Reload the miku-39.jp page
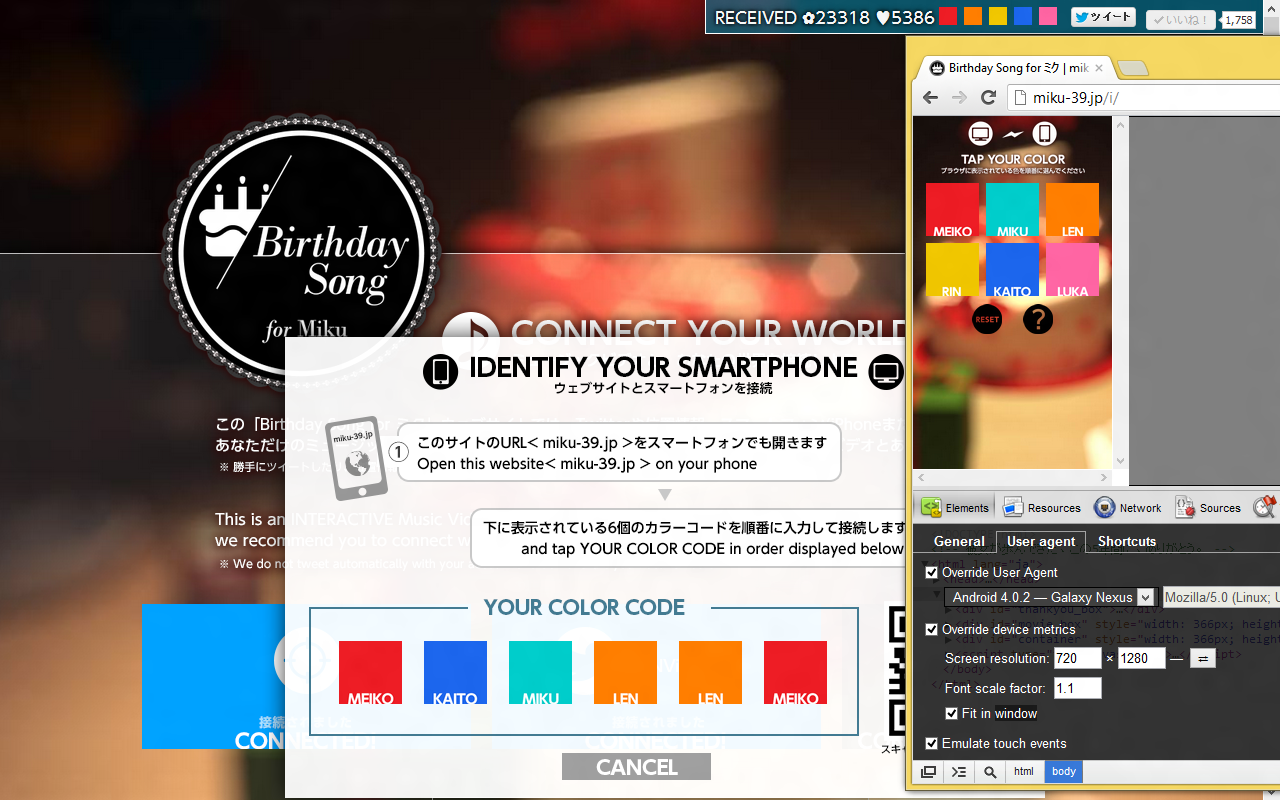1280x800 pixels. click(x=988, y=97)
